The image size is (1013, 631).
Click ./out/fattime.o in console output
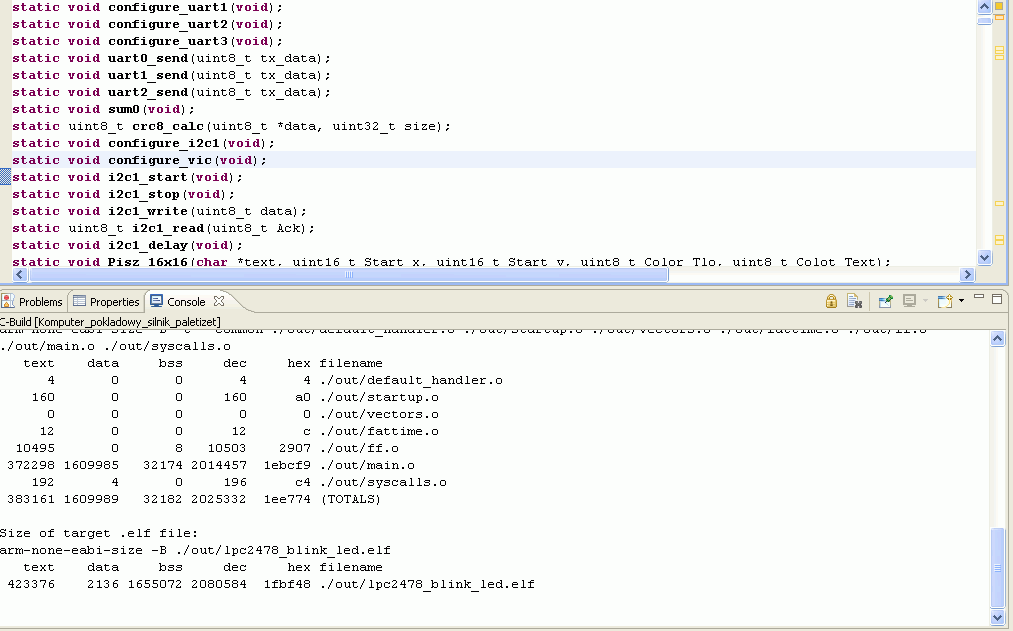[x=379, y=431]
